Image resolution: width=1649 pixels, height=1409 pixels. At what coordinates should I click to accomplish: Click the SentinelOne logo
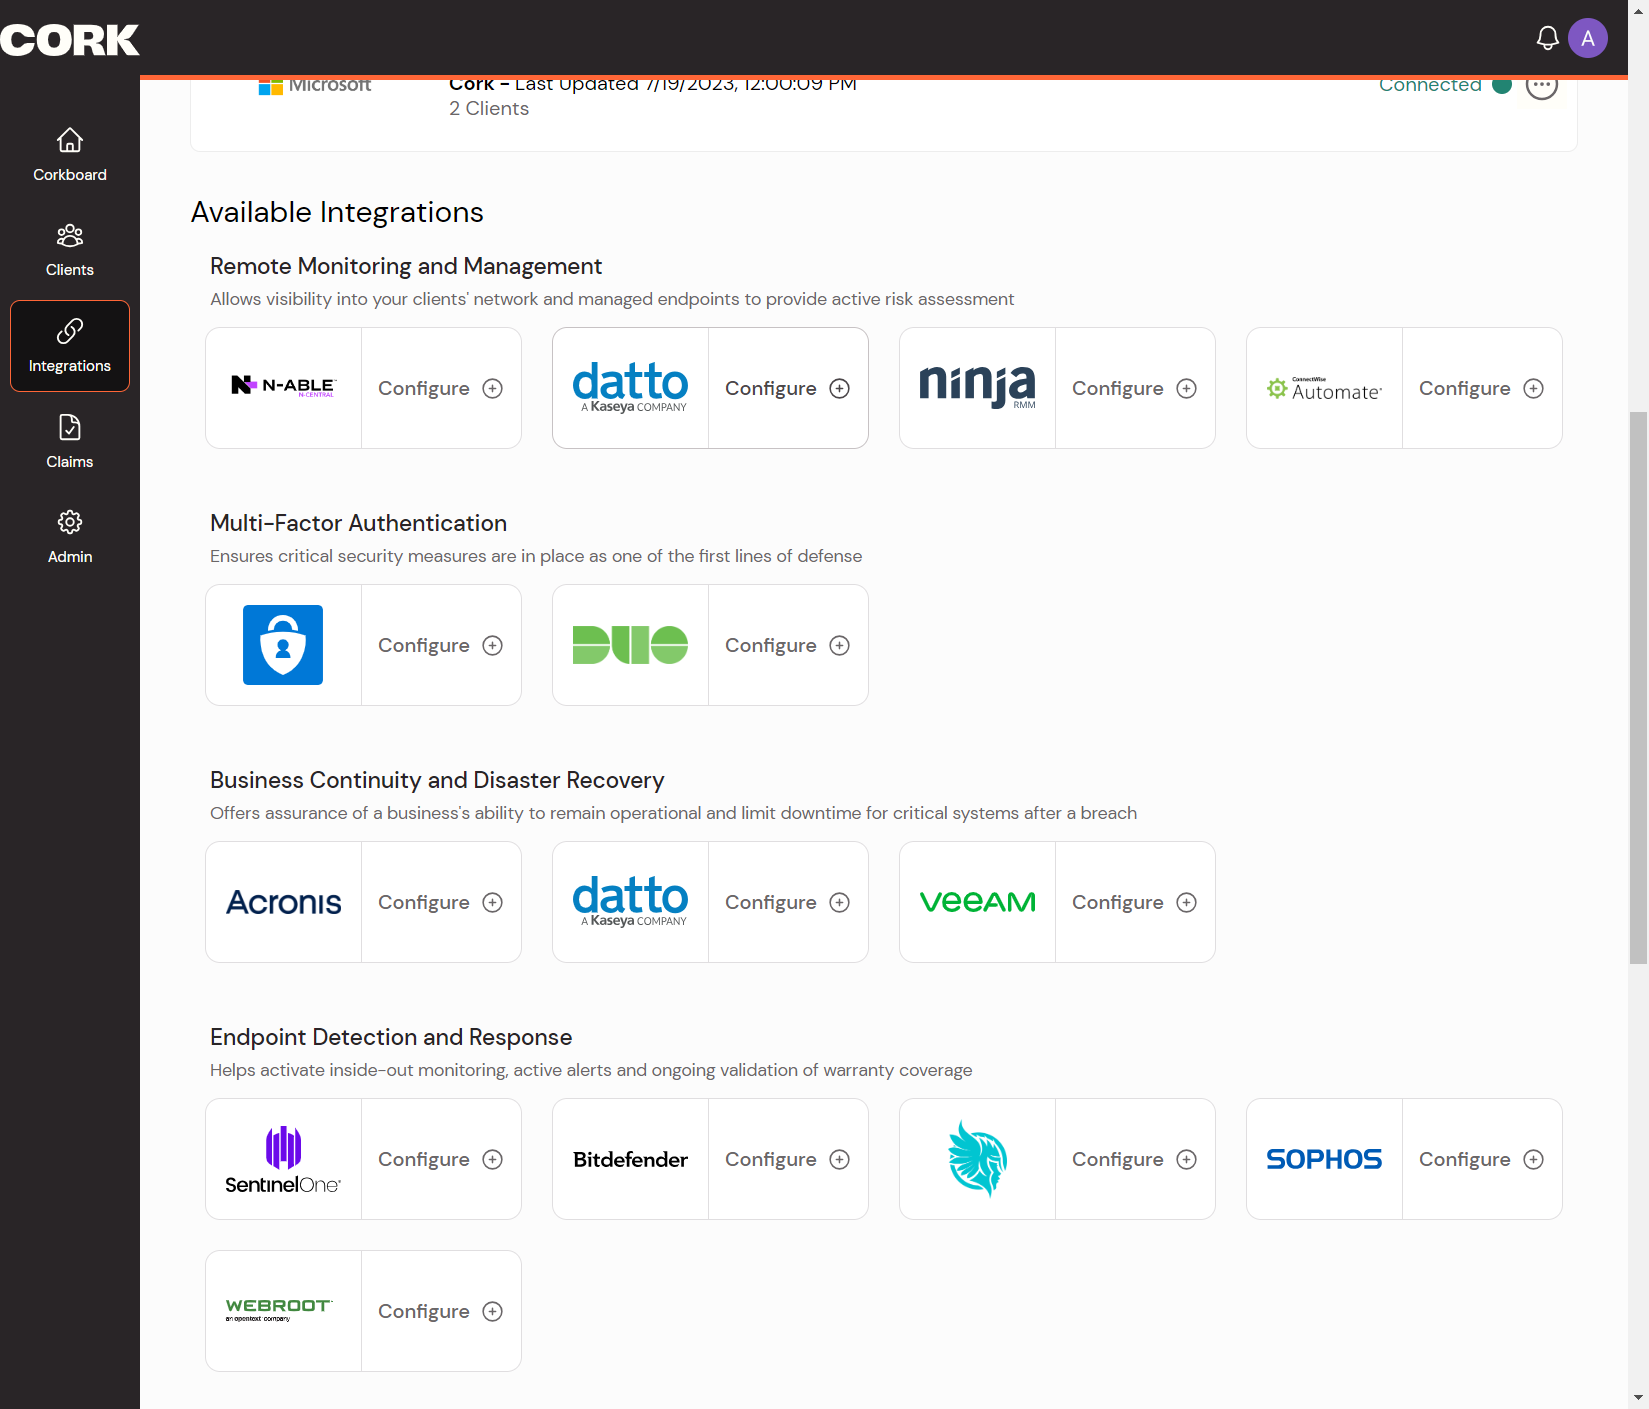coord(283,1160)
